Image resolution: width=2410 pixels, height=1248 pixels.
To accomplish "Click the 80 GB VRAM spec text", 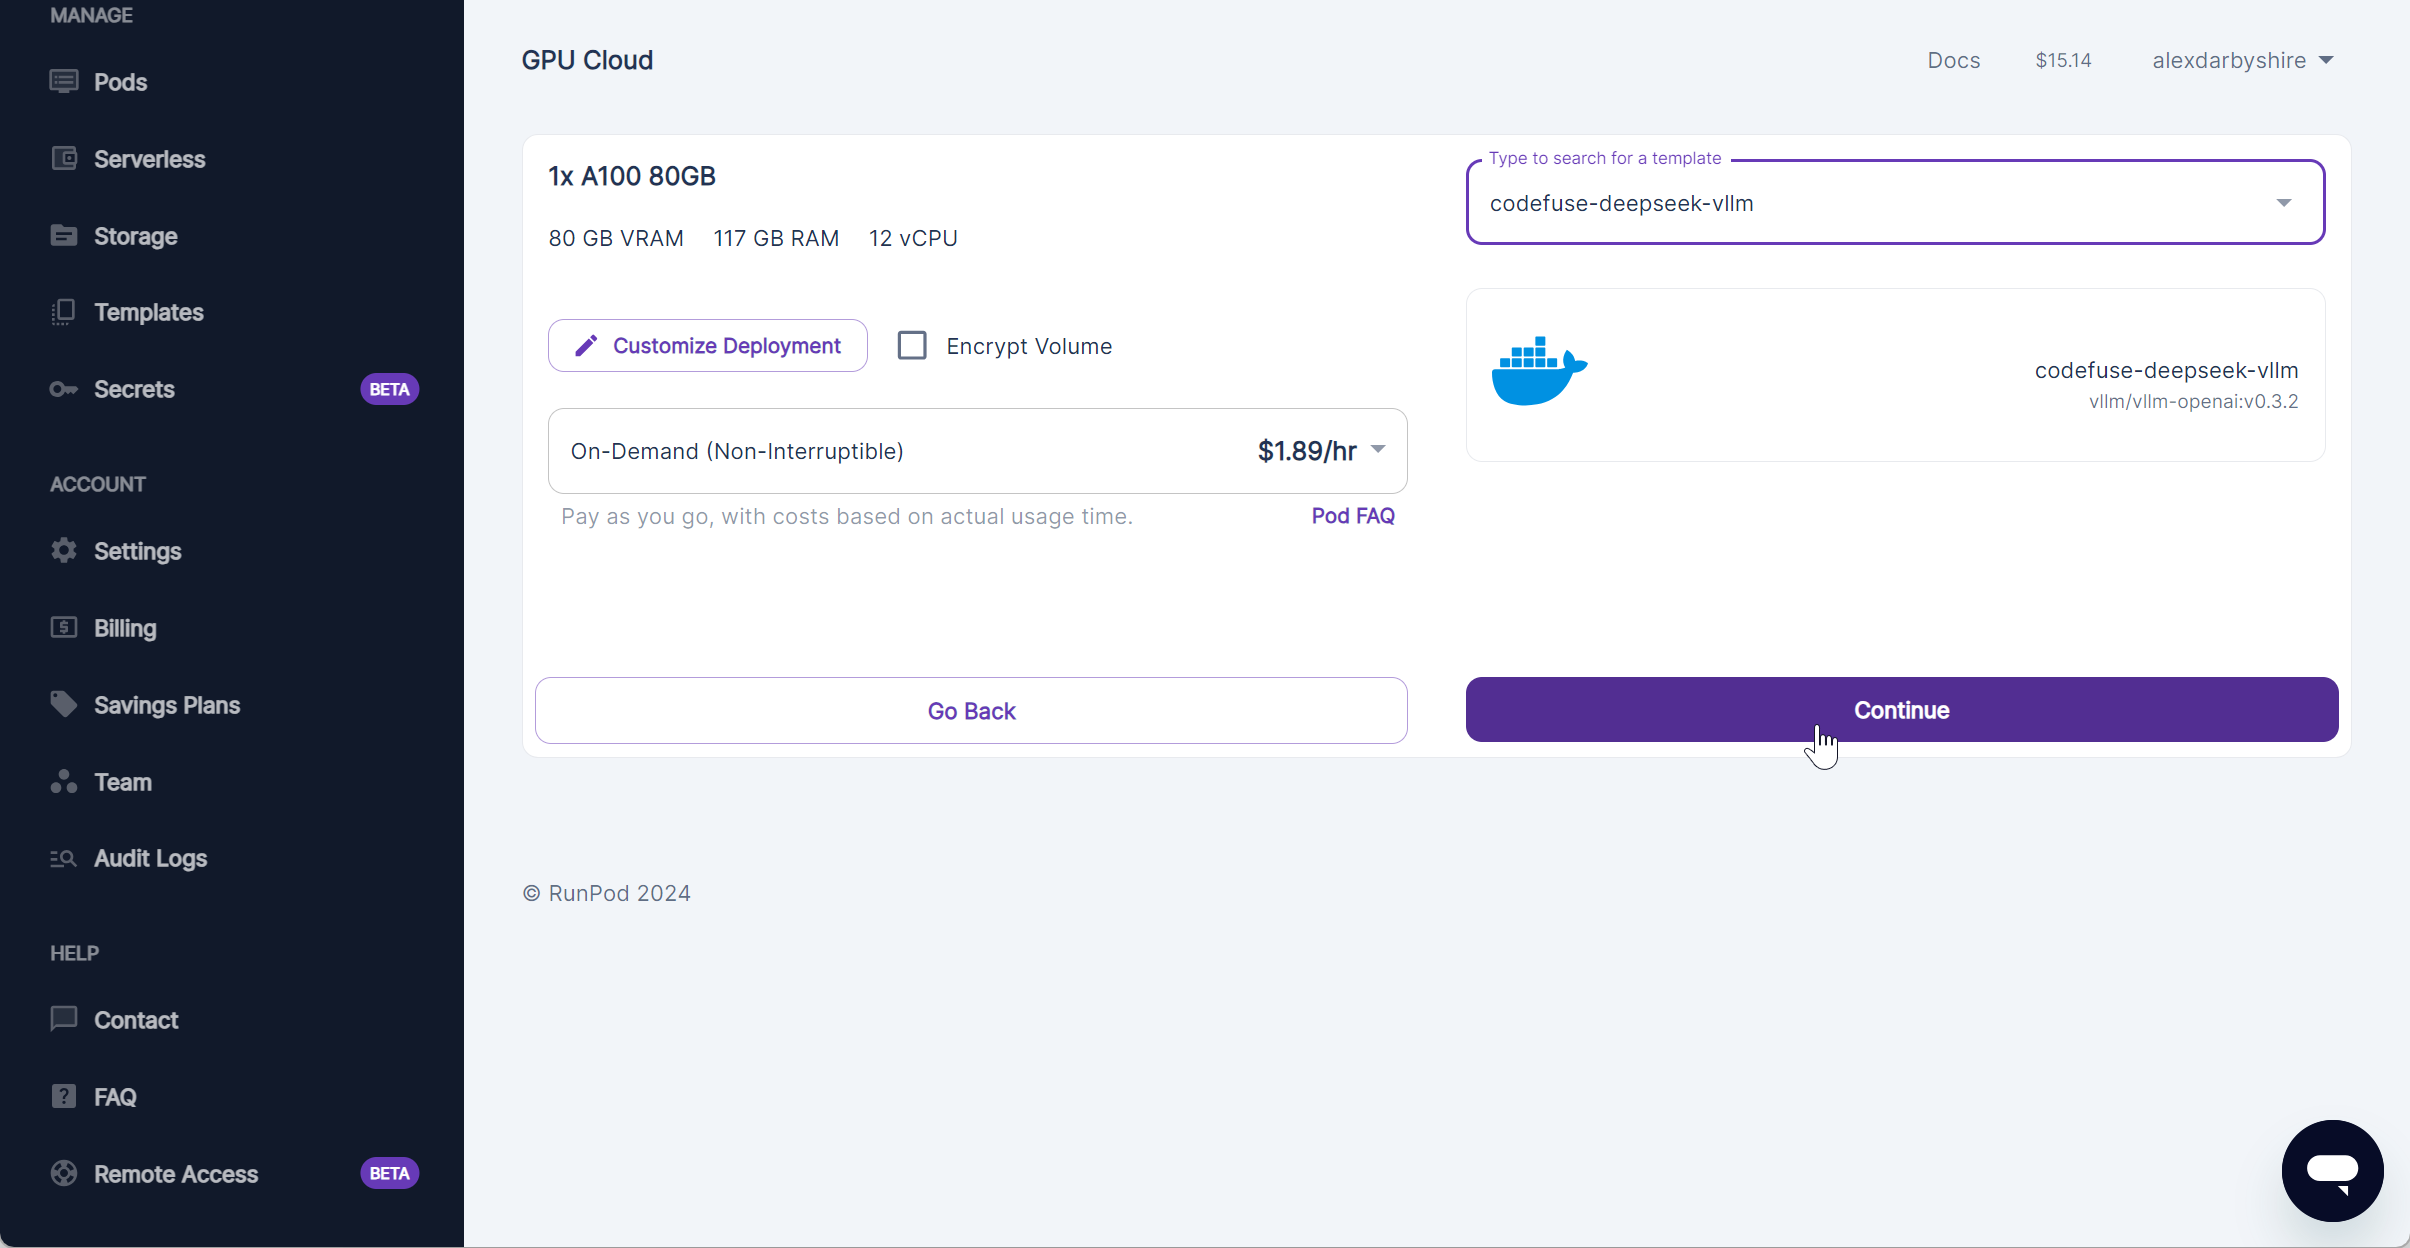I will coord(616,239).
